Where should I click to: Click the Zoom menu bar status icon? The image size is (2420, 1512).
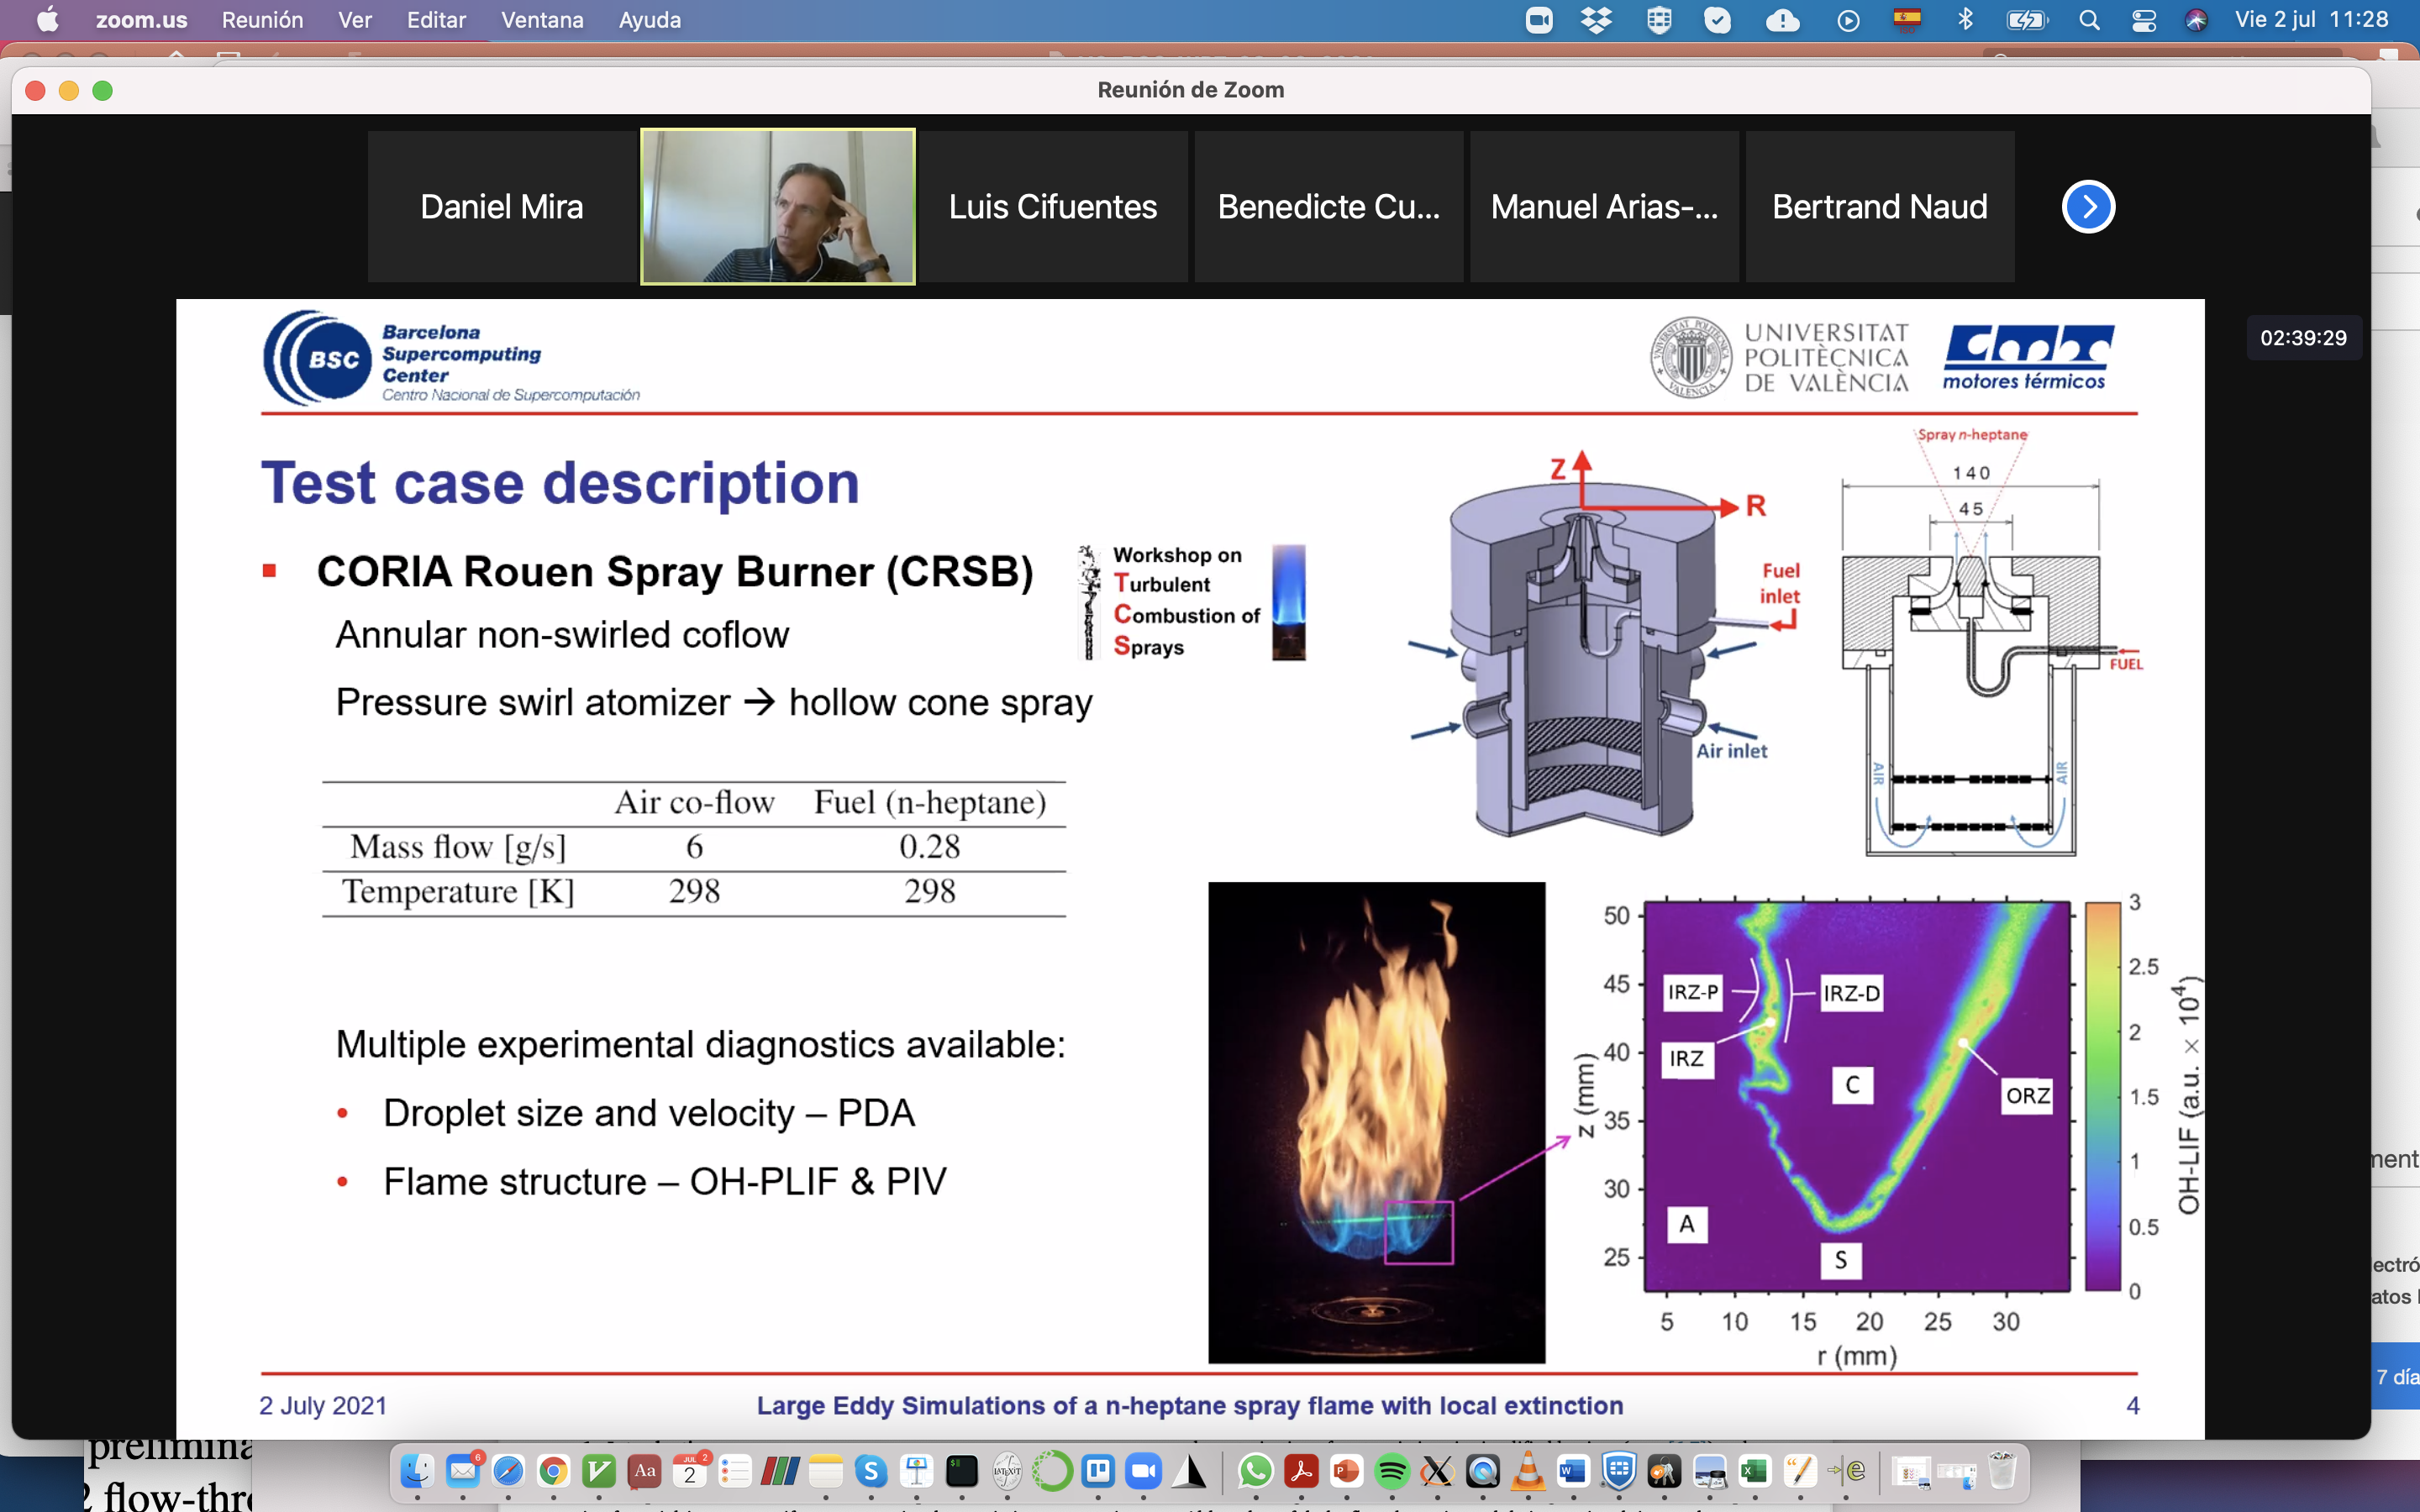pos(1539,20)
